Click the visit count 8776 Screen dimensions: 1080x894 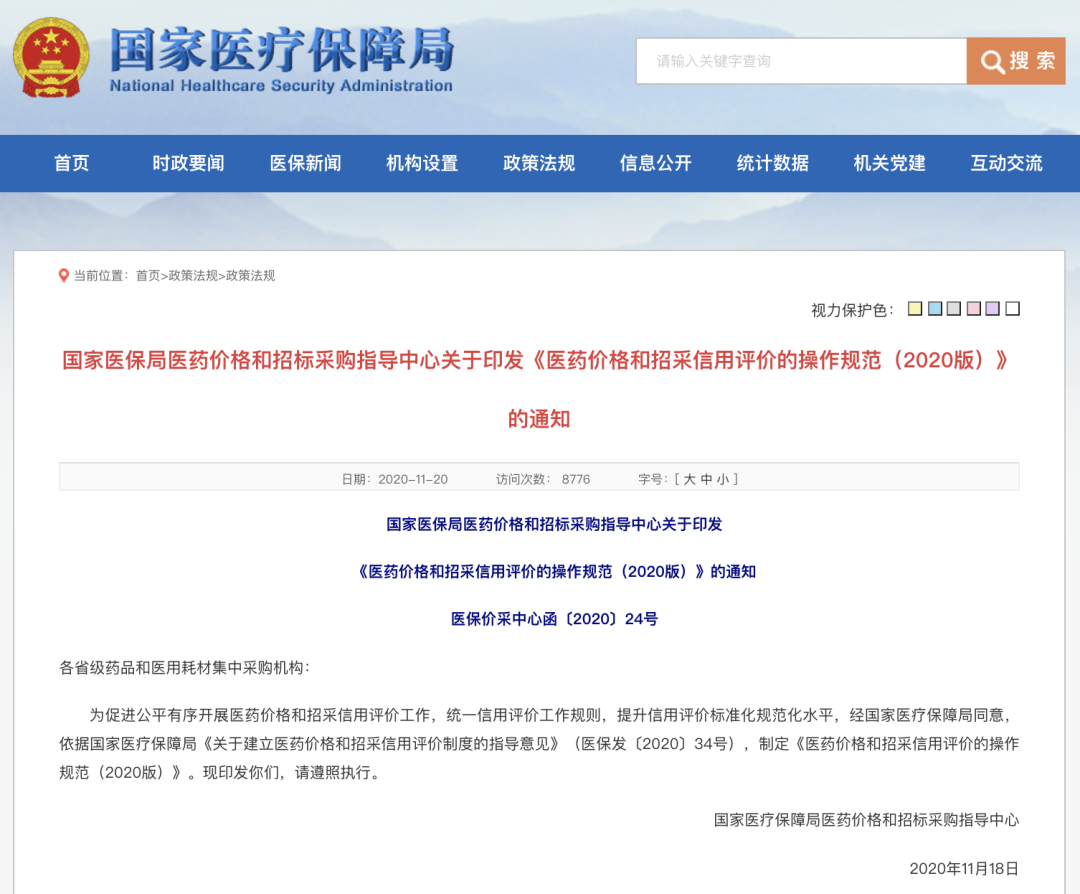click(576, 479)
